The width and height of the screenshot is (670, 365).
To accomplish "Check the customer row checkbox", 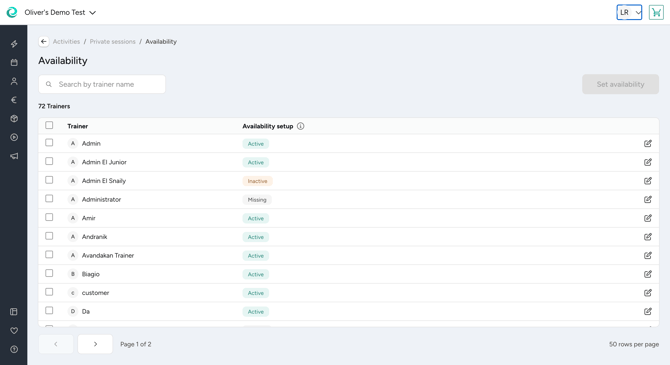I will 49,292.
